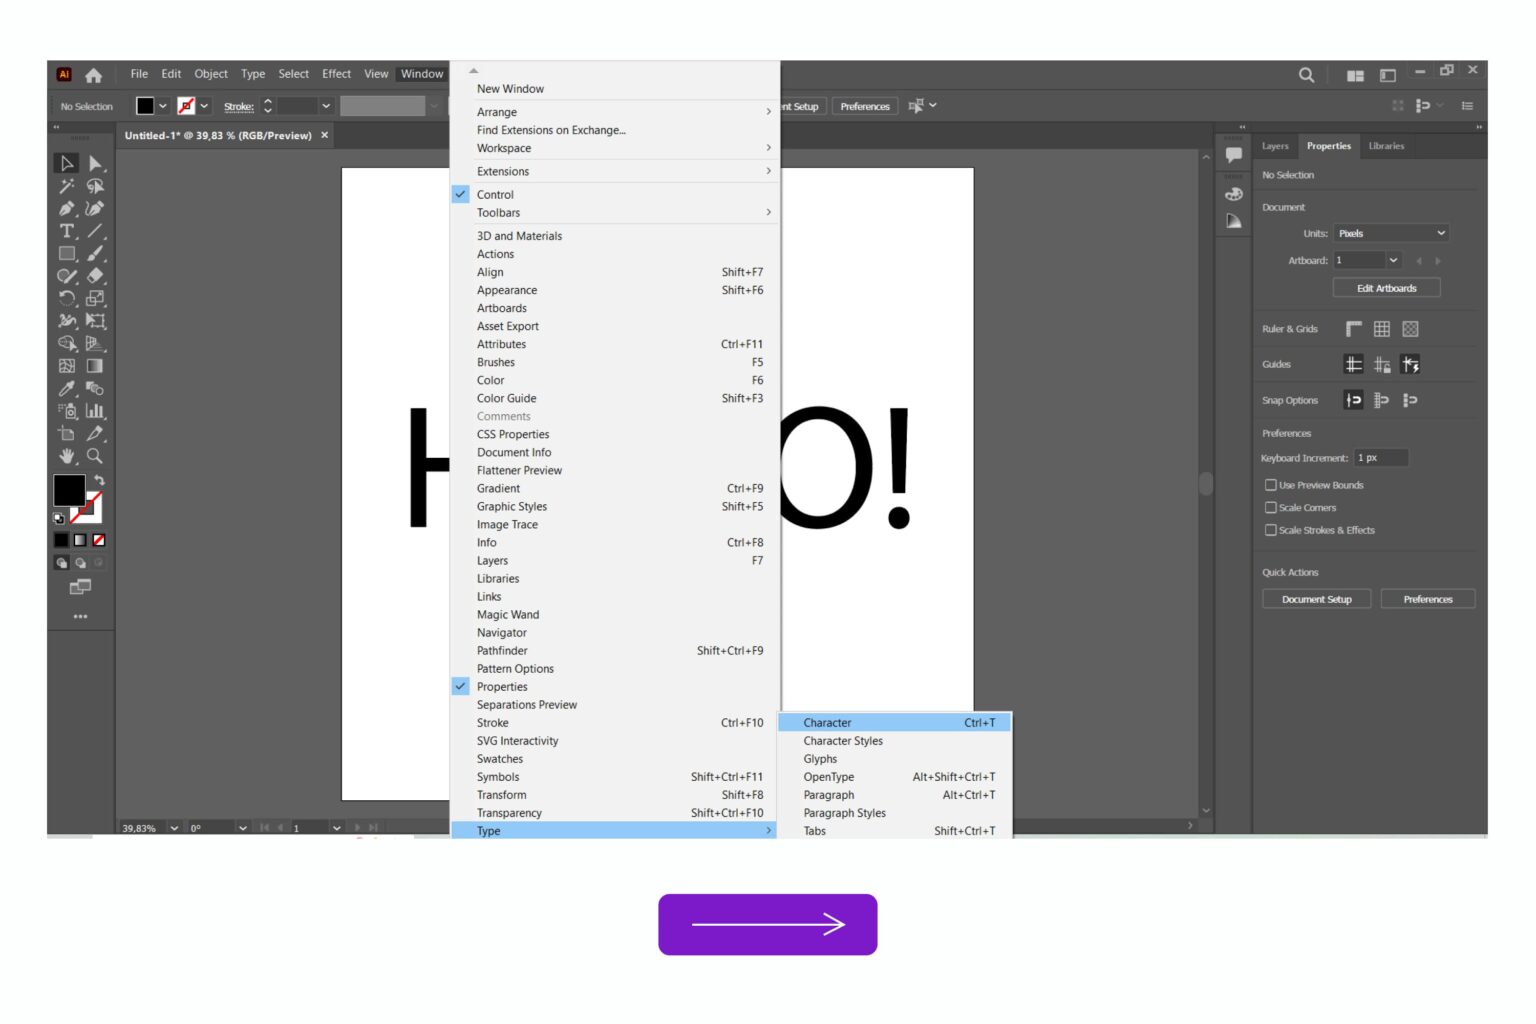Viewport: 1536px width, 1024px height.
Task: Toggle Scale Strokes & Effects preference
Action: pyautogui.click(x=1271, y=530)
